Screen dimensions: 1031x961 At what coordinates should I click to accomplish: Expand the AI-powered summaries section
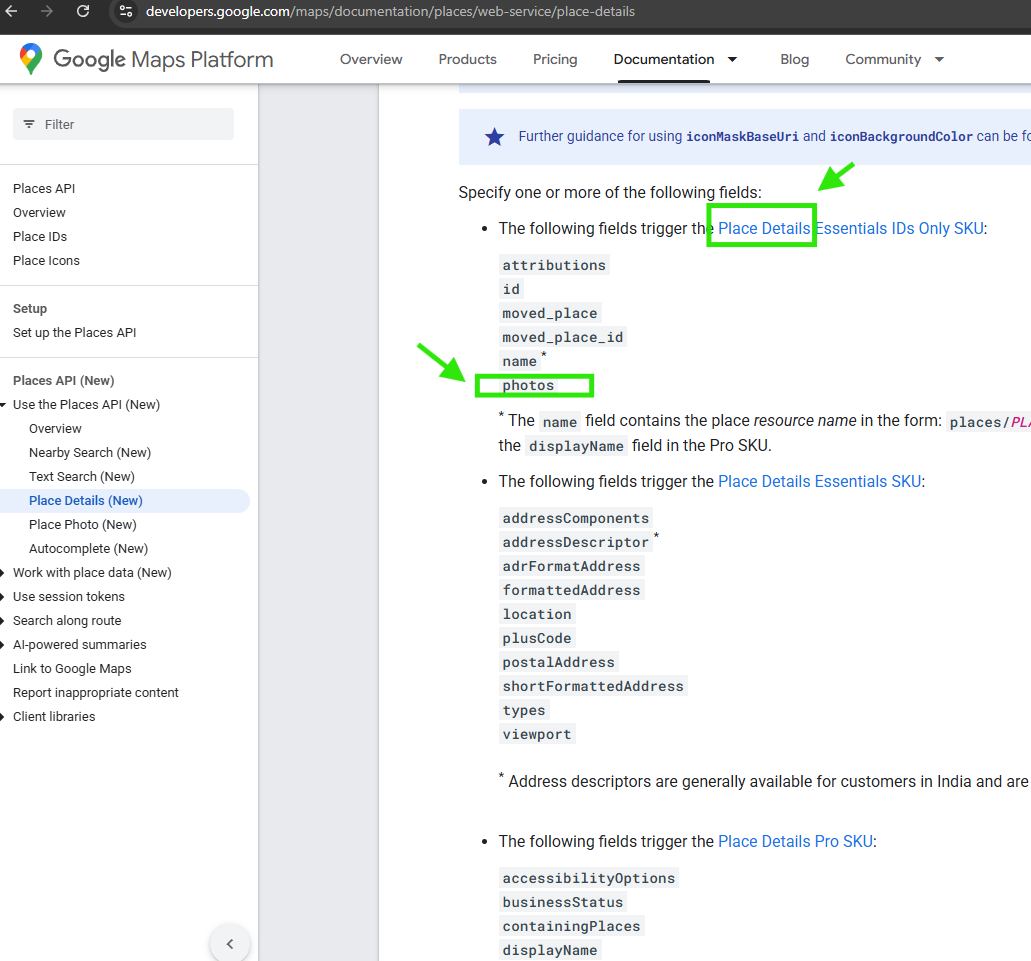pyautogui.click(x=4, y=645)
